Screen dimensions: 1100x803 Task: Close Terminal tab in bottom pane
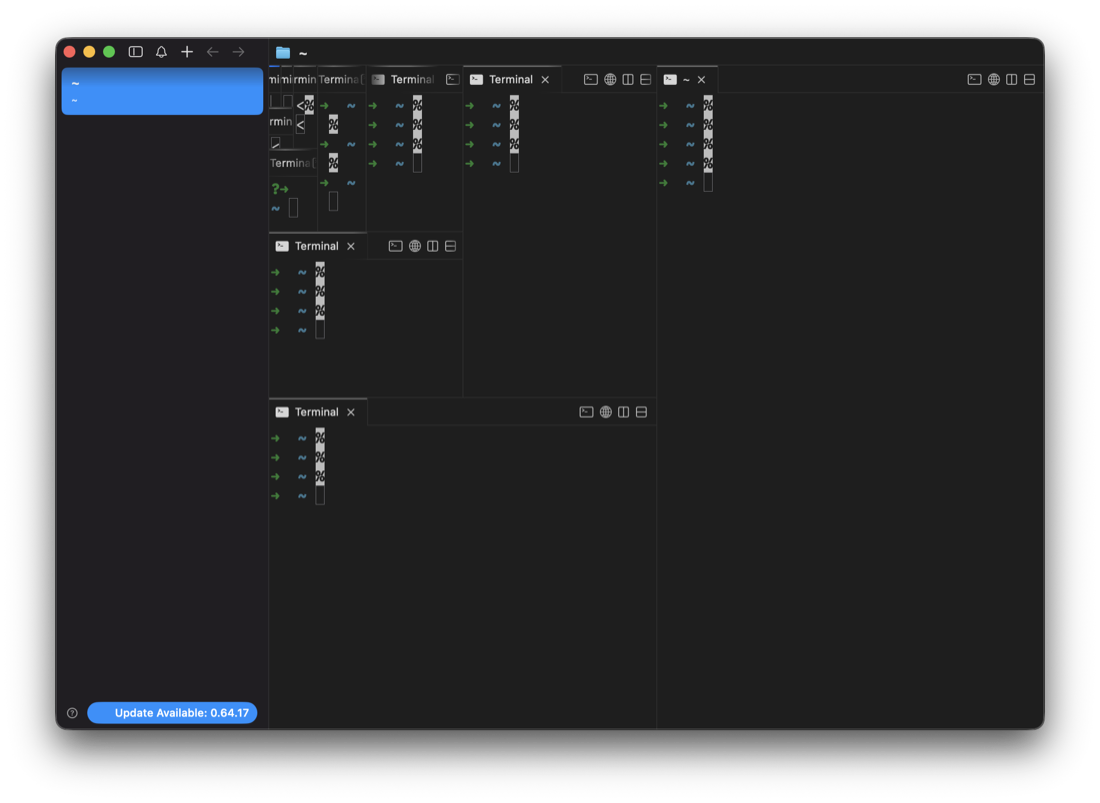tap(351, 412)
